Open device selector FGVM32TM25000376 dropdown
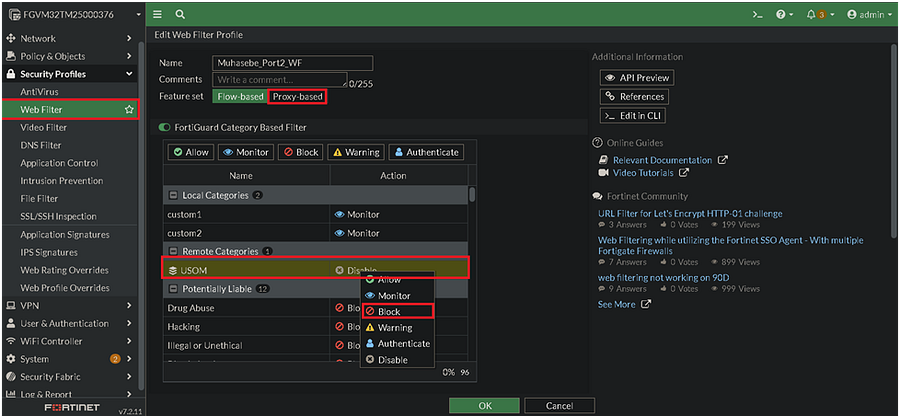Image resolution: width=900 pixels, height=418 pixels. [x=73, y=15]
